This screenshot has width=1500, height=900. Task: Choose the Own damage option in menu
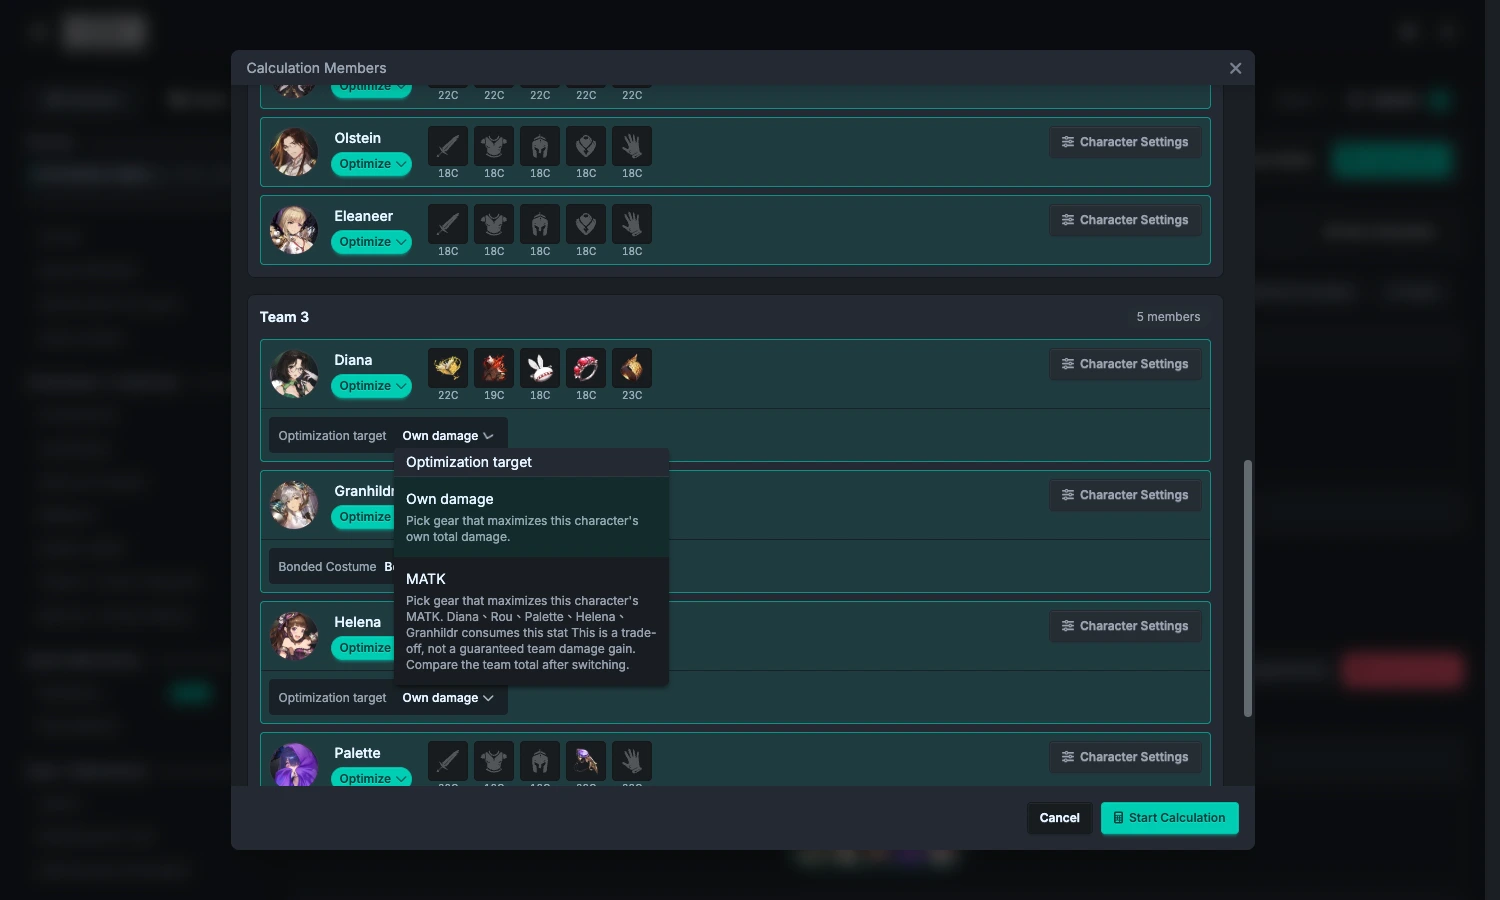coord(531,517)
